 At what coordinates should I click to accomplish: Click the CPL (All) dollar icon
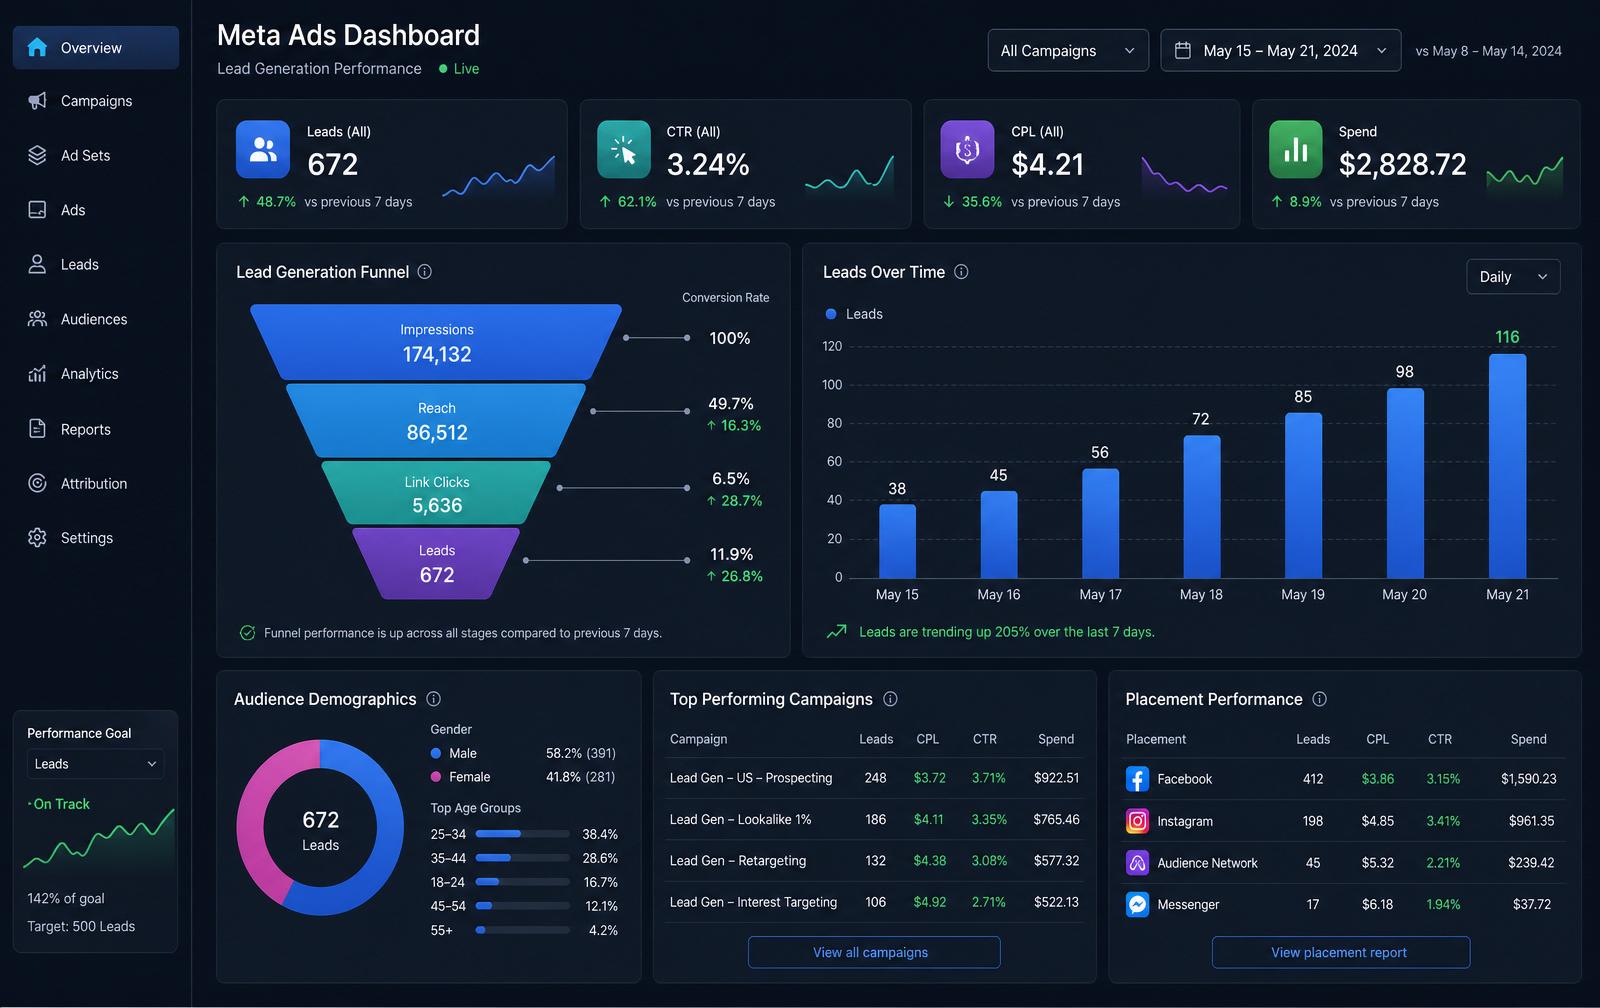(967, 149)
